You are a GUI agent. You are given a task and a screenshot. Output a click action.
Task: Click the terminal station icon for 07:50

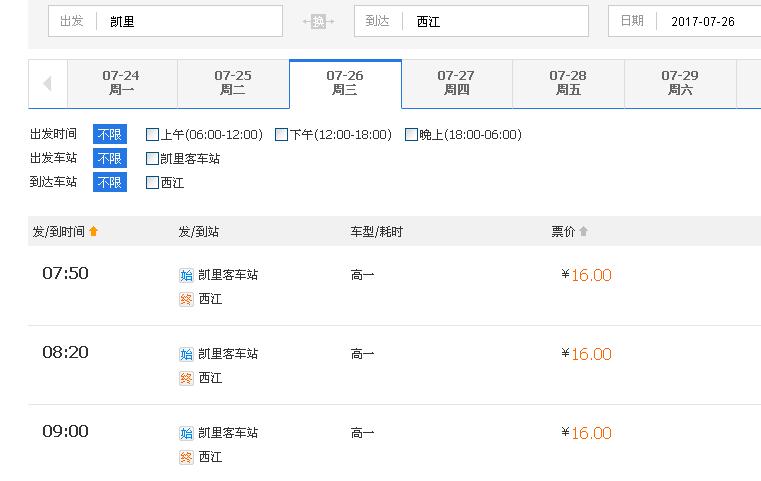click(x=186, y=299)
